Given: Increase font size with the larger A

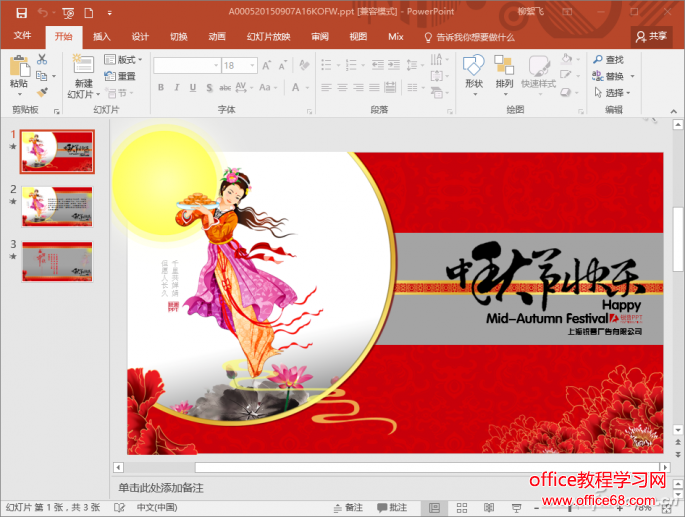Looking at the screenshot, I should (266, 66).
